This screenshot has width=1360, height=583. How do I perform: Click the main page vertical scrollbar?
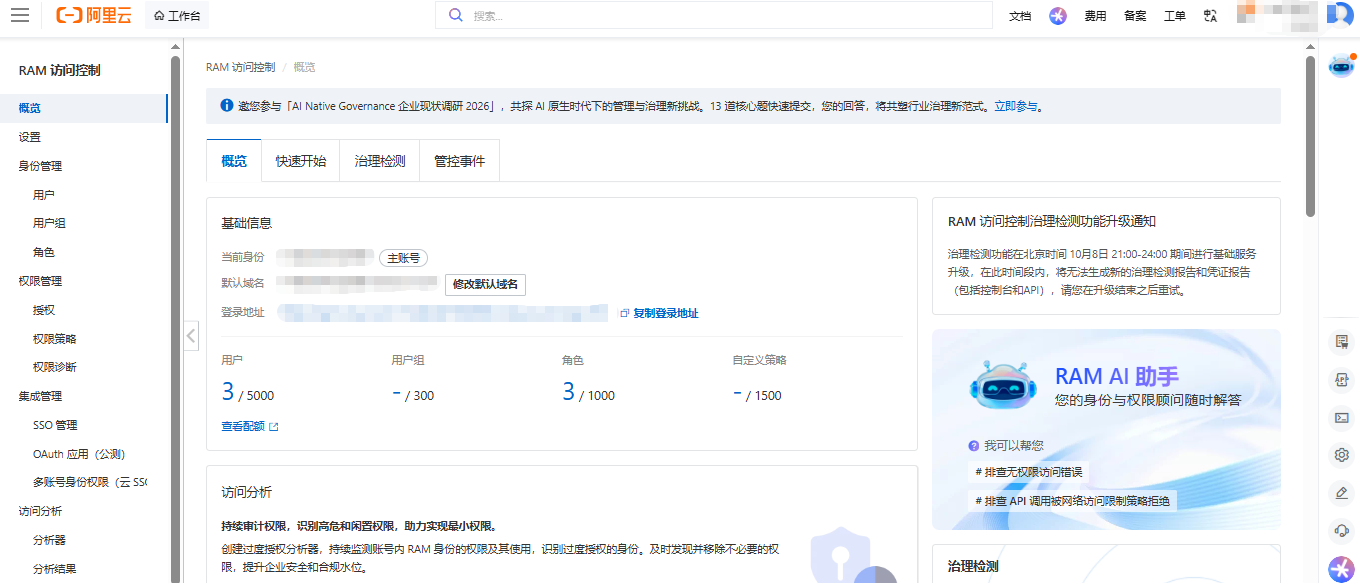pyautogui.click(x=1310, y=135)
